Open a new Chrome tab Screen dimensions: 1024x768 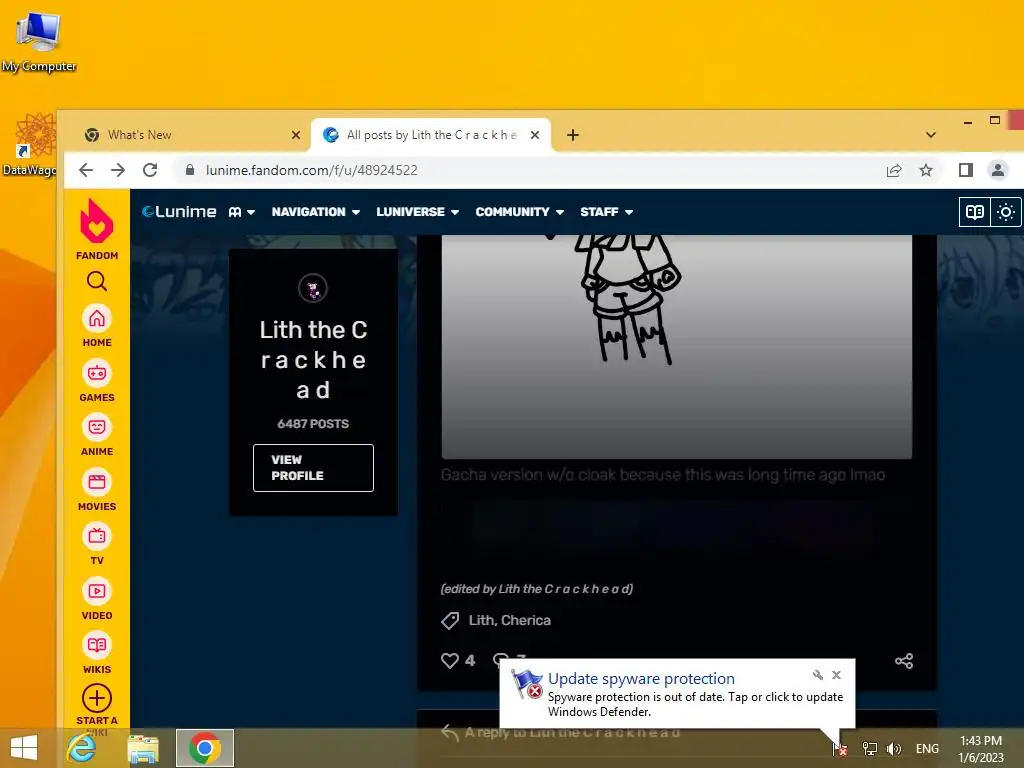click(573, 135)
